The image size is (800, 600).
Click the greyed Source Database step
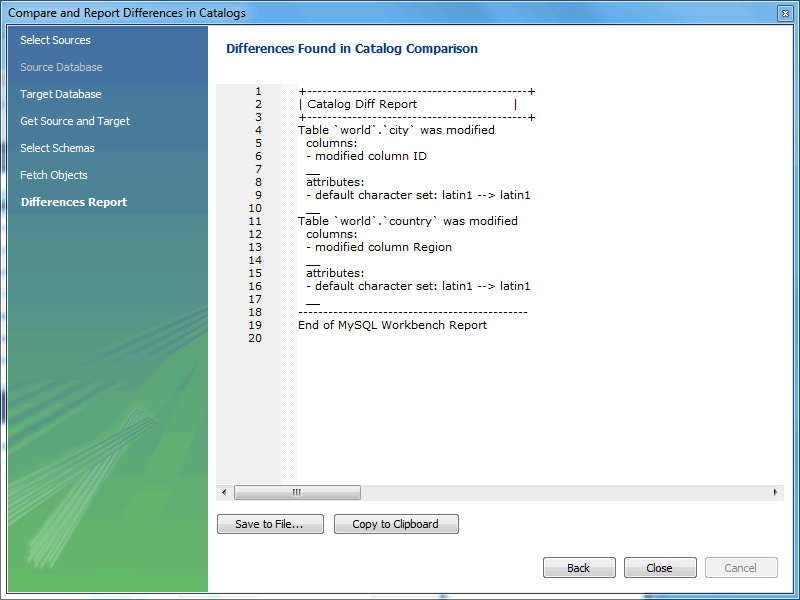coord(61,67)
